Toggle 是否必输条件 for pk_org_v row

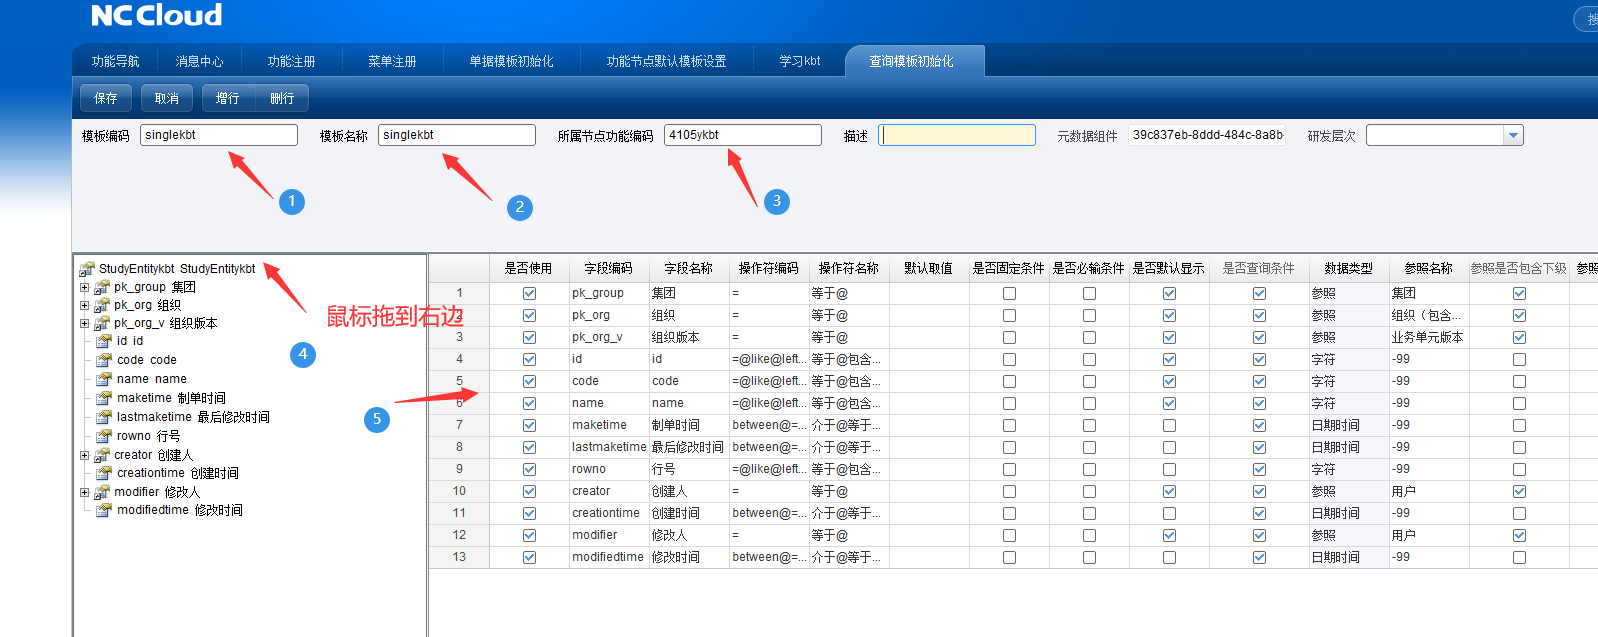click(x=1089, y=337)
